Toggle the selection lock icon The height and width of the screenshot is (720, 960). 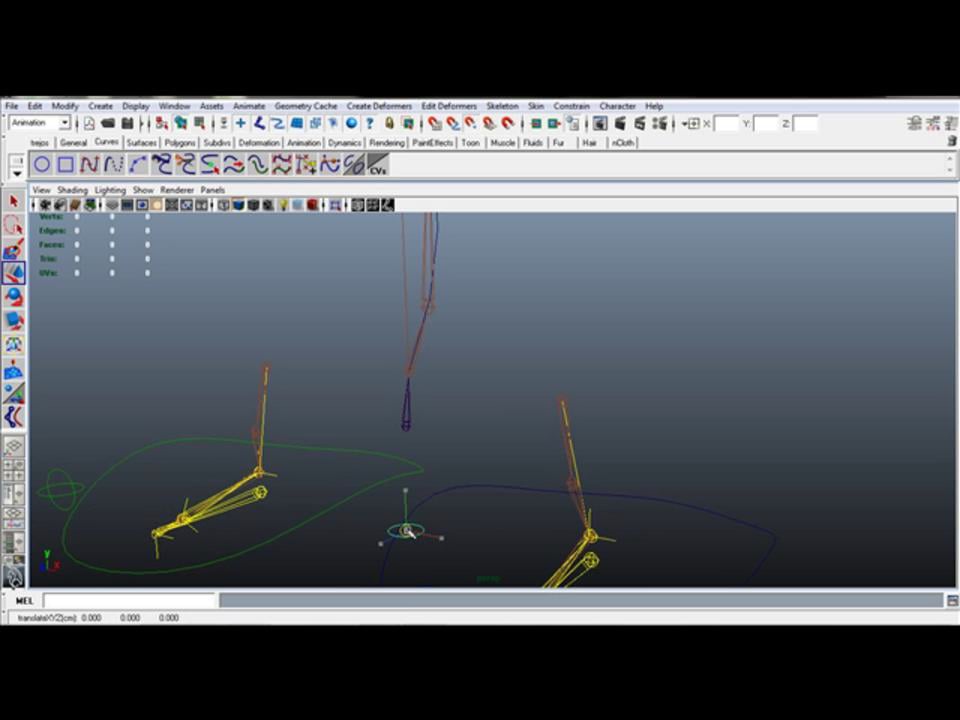point(389,124)
